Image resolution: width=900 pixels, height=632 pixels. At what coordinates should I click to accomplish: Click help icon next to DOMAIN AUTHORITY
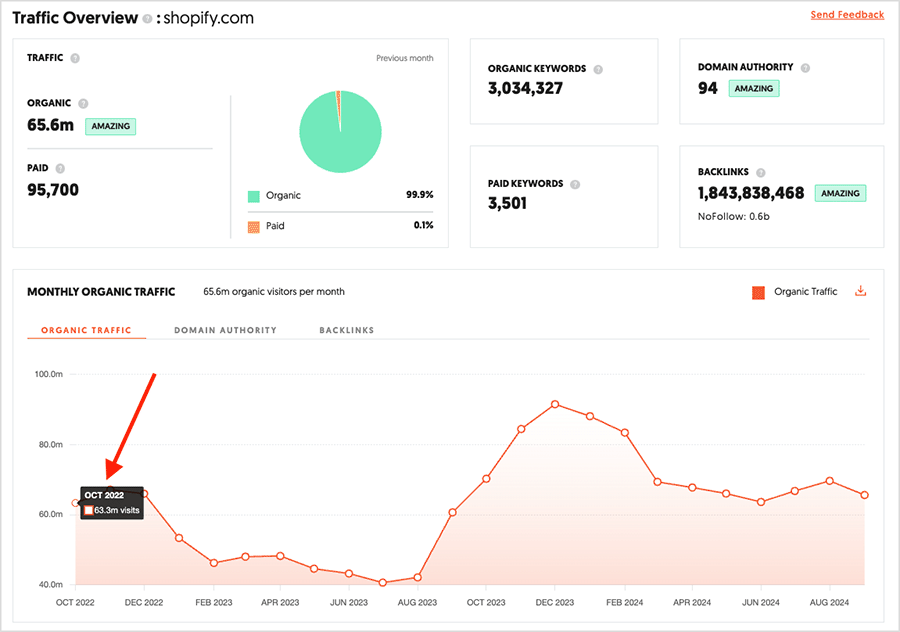pyautogui.click(x=805, y=68)
